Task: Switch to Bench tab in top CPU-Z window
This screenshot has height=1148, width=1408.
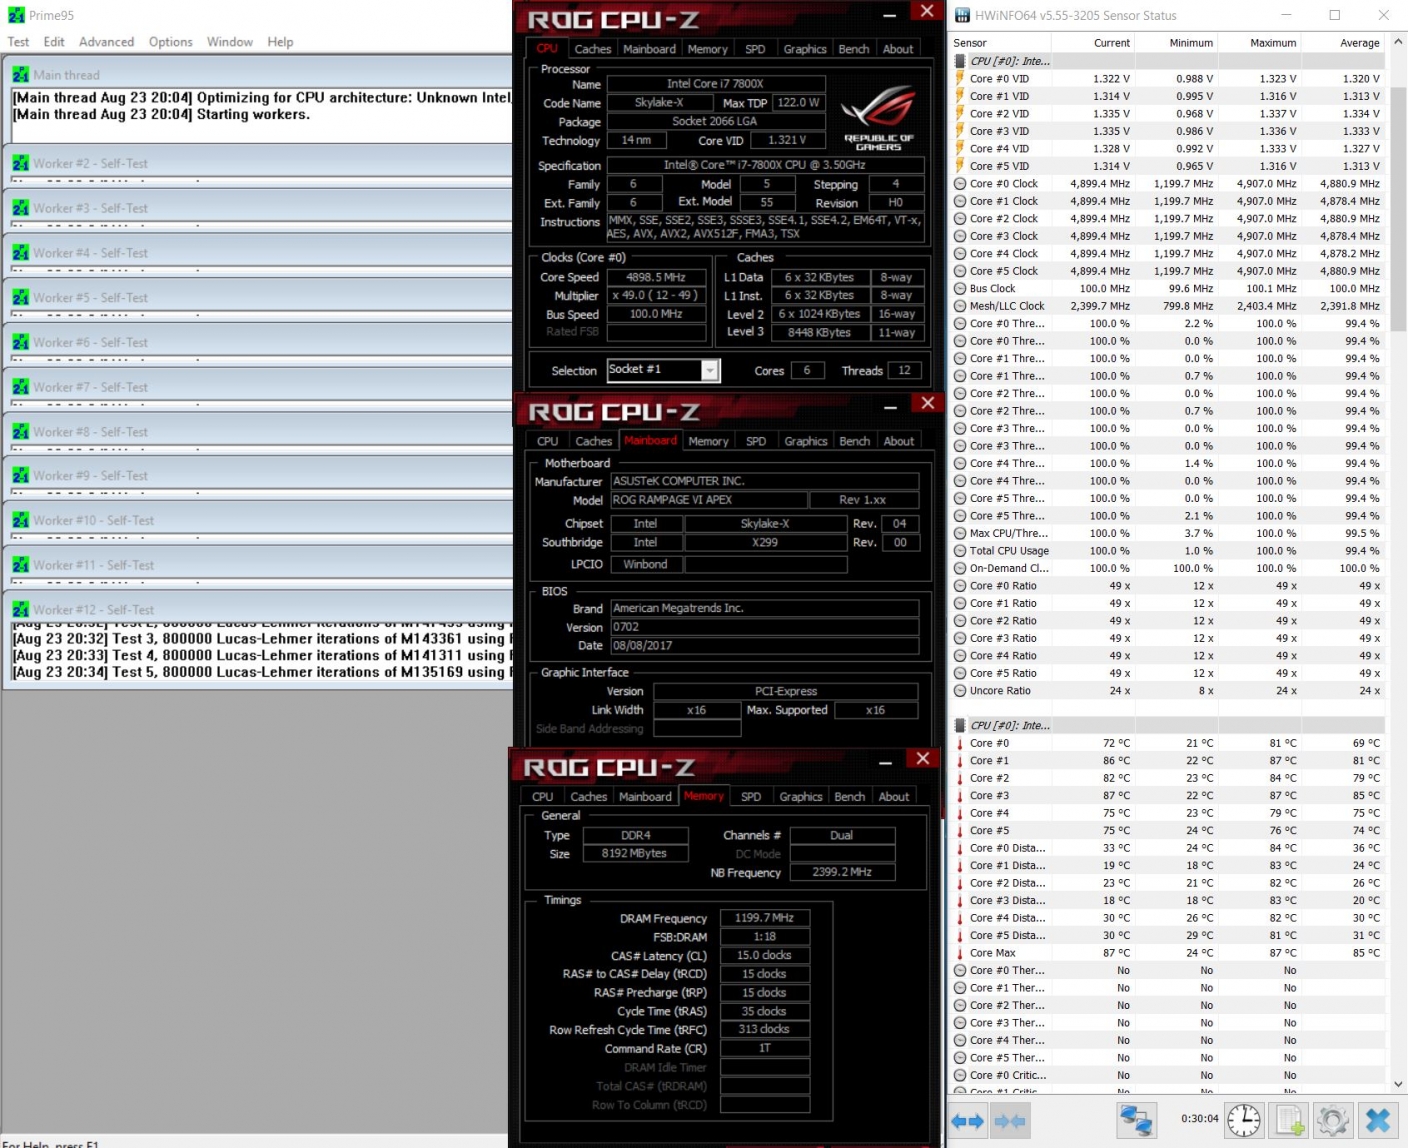Action: (853, 49)
